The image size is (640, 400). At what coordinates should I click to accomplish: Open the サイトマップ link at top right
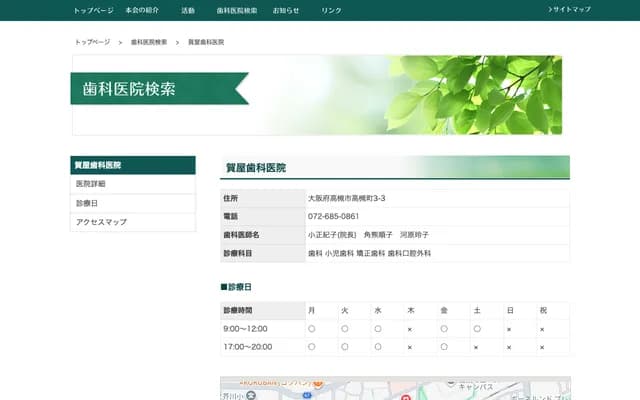[x=570, y=9]
